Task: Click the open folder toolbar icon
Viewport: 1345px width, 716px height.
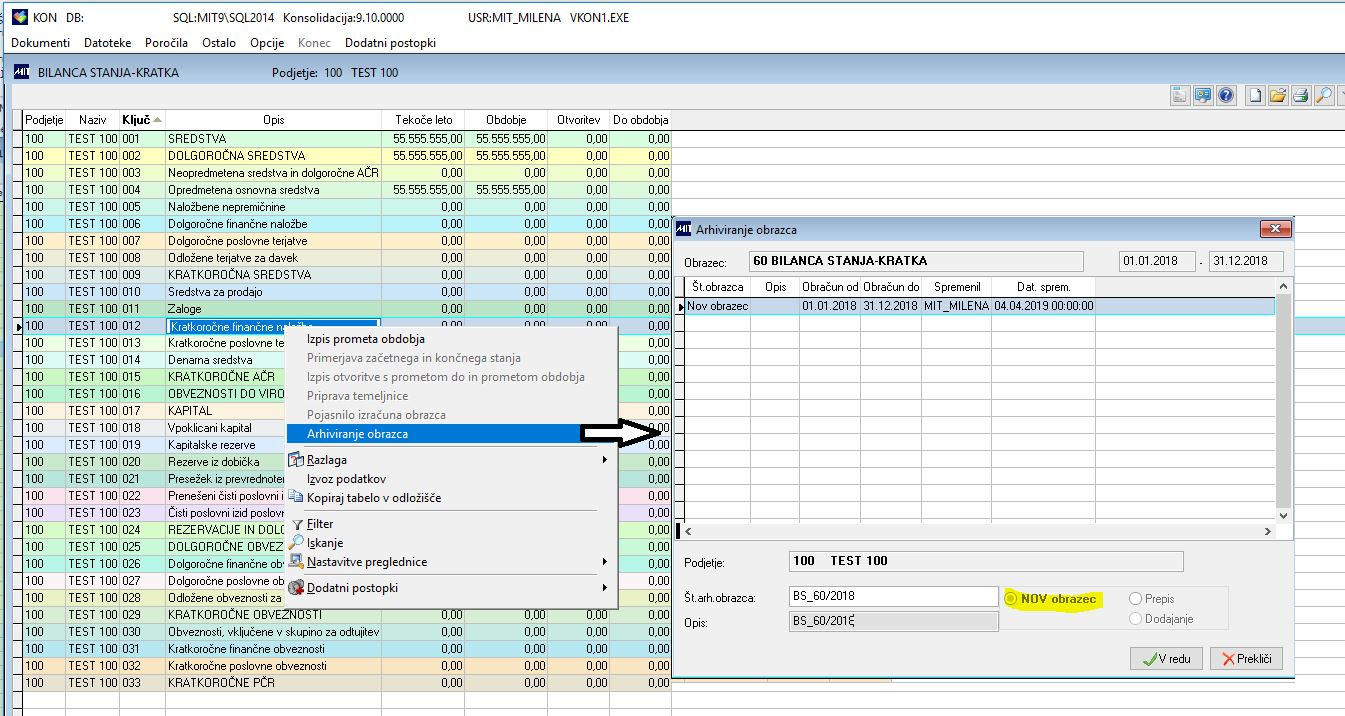Action: click(1278, 96)
